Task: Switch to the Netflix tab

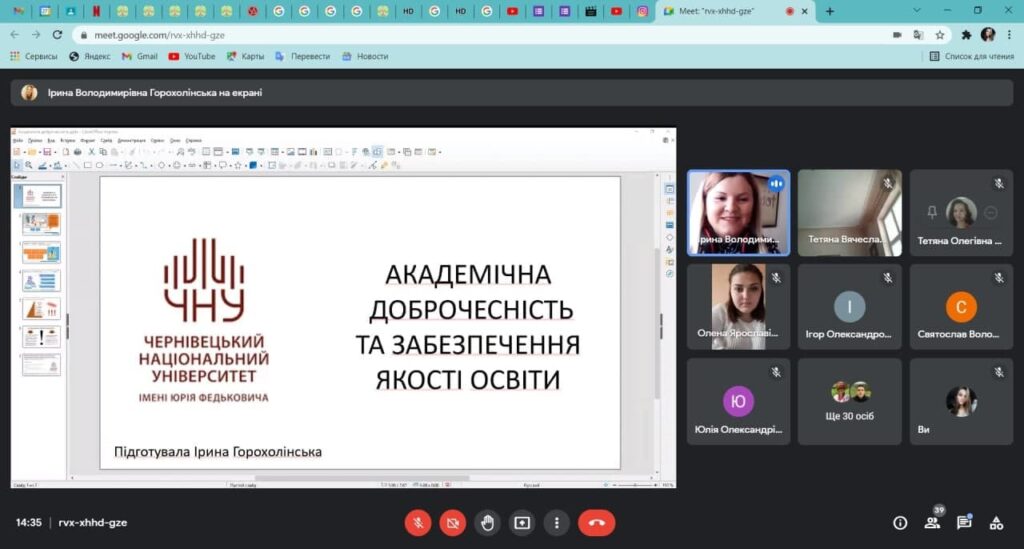Action: click(x=96, y=11)
